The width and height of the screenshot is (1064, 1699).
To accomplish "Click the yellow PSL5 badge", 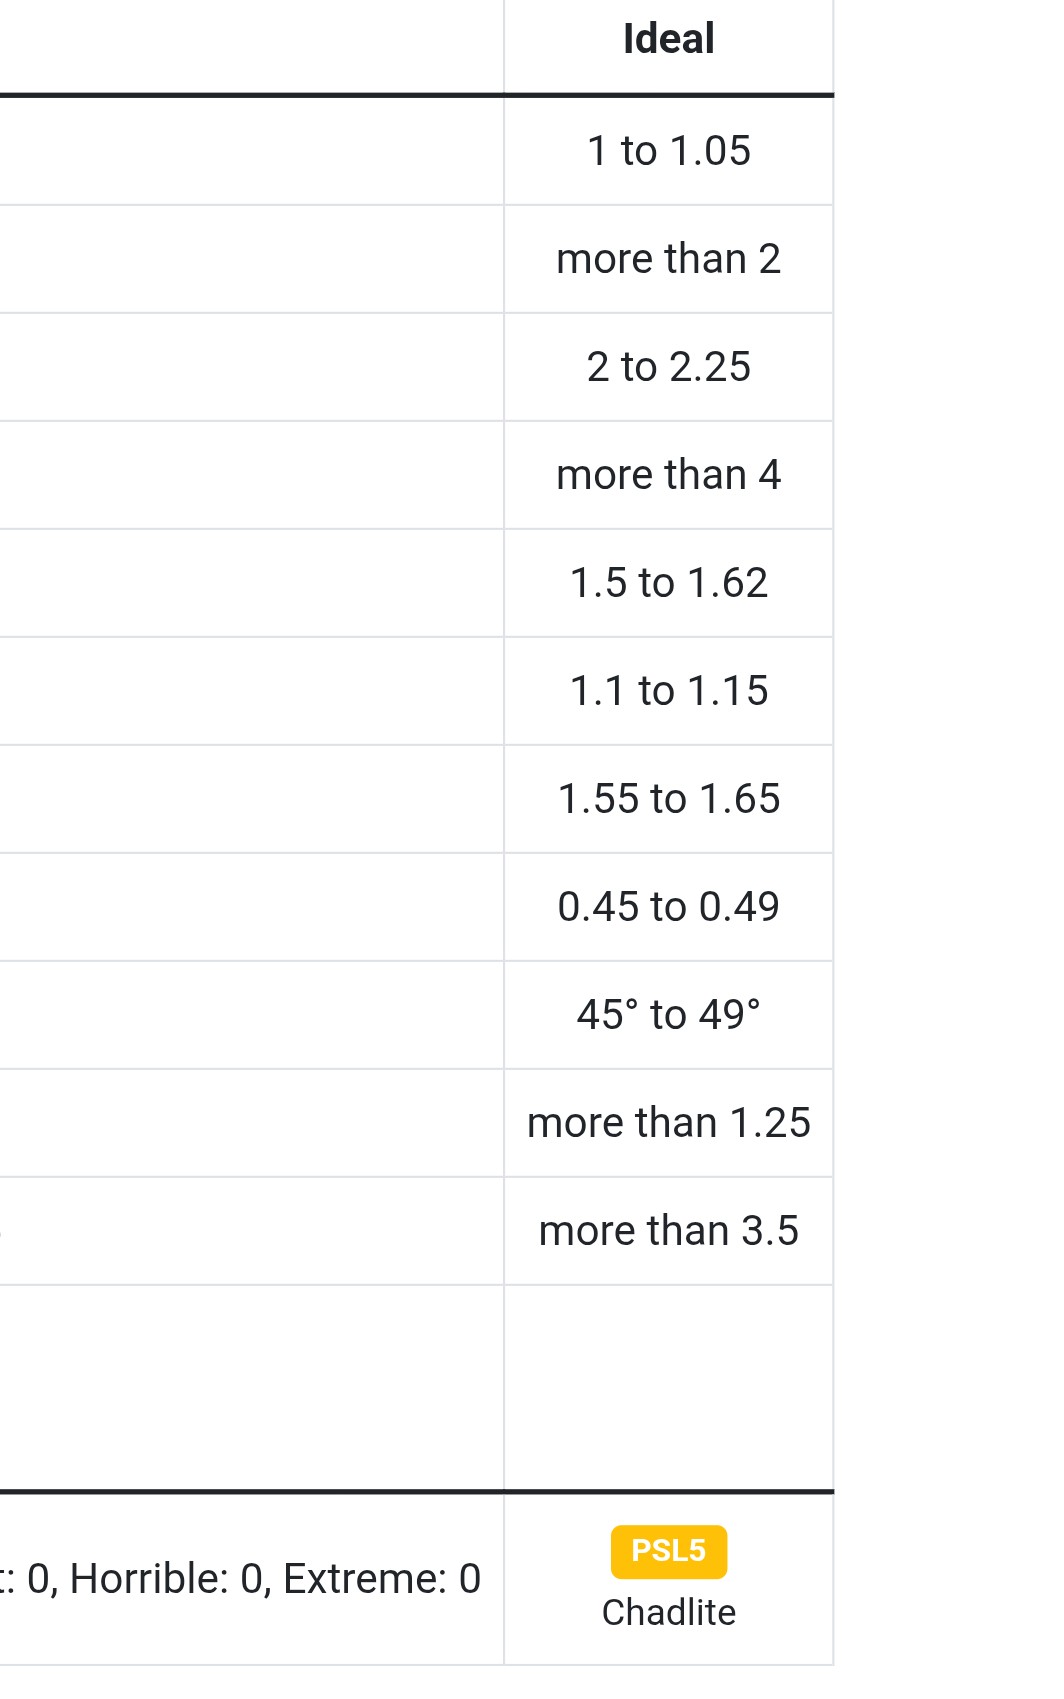I will (x=668, y=1551).
